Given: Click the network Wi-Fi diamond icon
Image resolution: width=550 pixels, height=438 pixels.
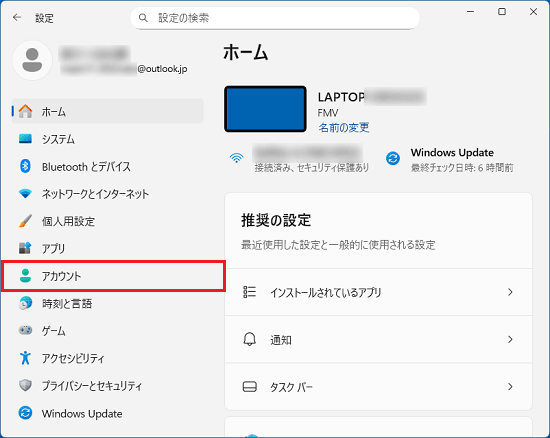Looking at the screenshot, I should pyautogui.click(x=25, y=193).
